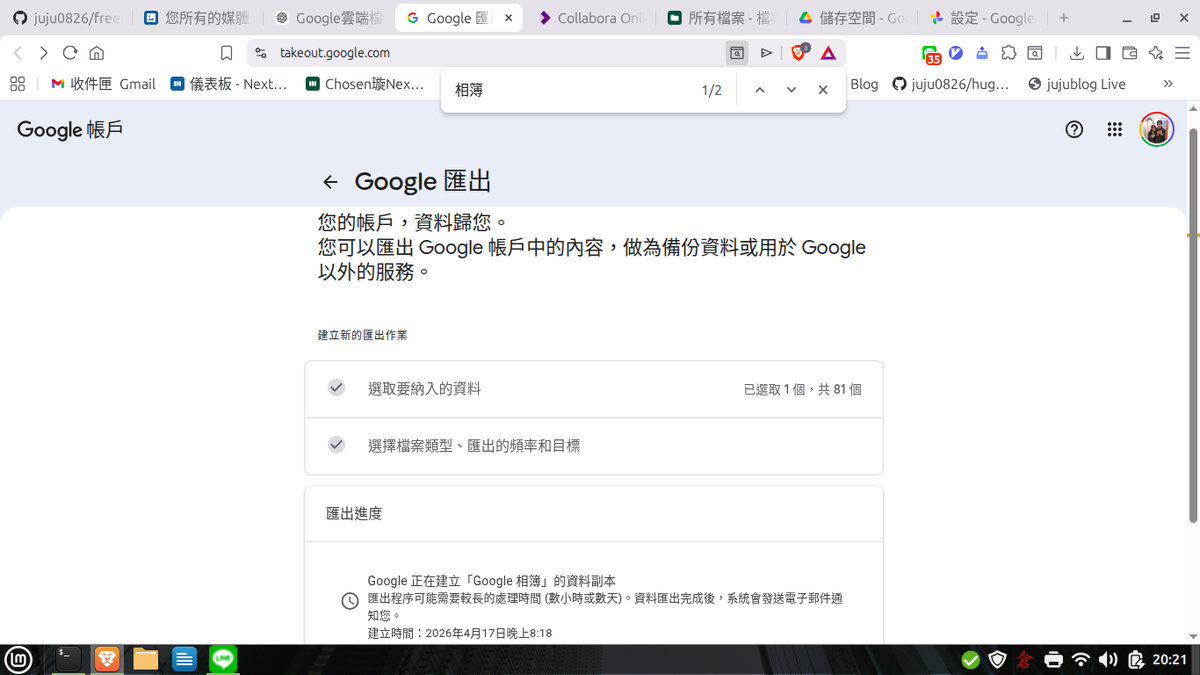Open the Wi-Fi network tray icon

1081,659
